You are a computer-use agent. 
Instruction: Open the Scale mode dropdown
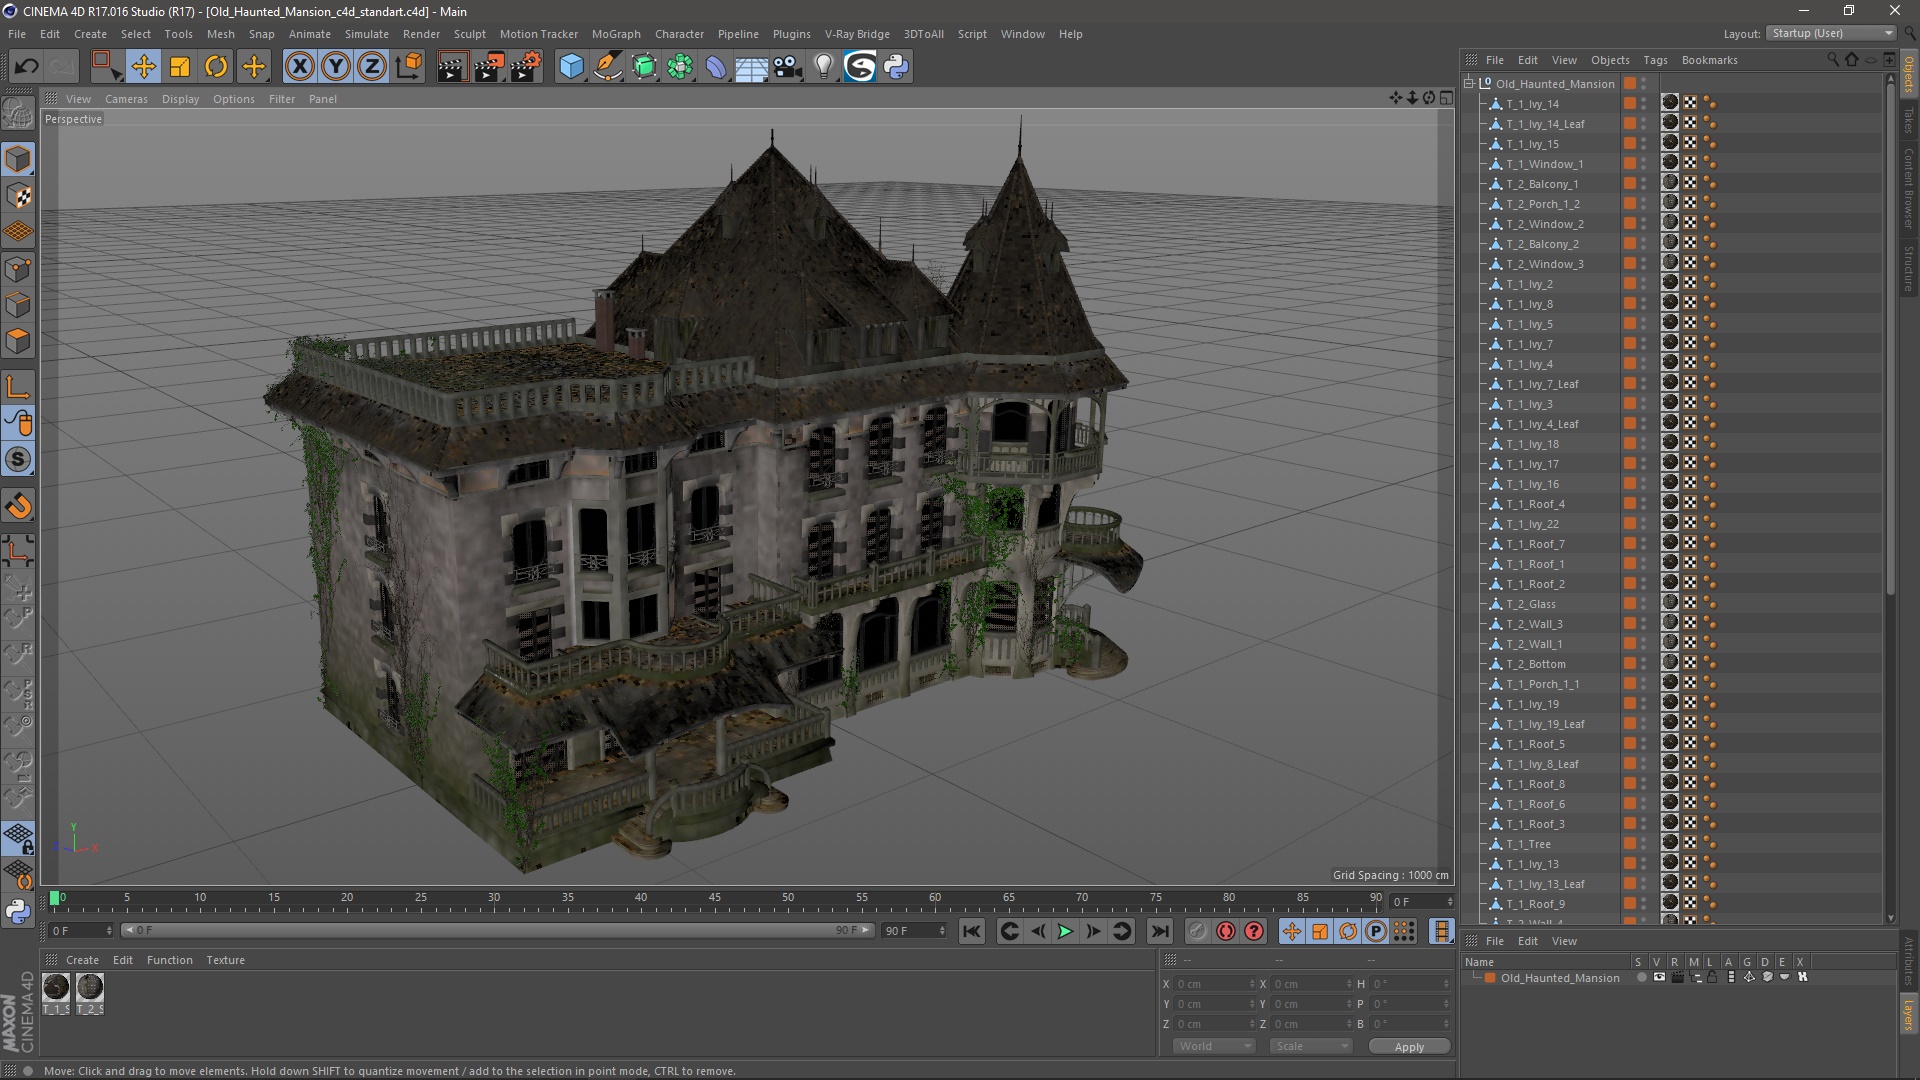1310,1046
